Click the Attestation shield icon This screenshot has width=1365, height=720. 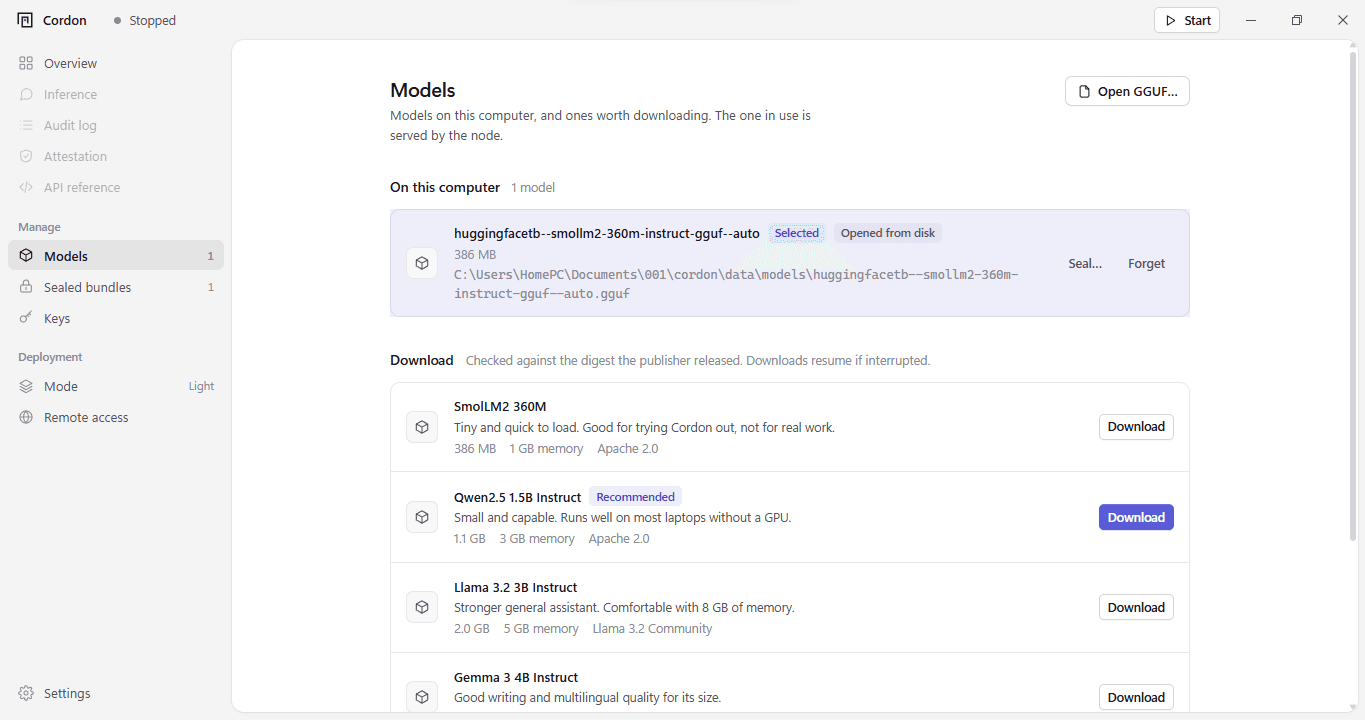(26, 156)
